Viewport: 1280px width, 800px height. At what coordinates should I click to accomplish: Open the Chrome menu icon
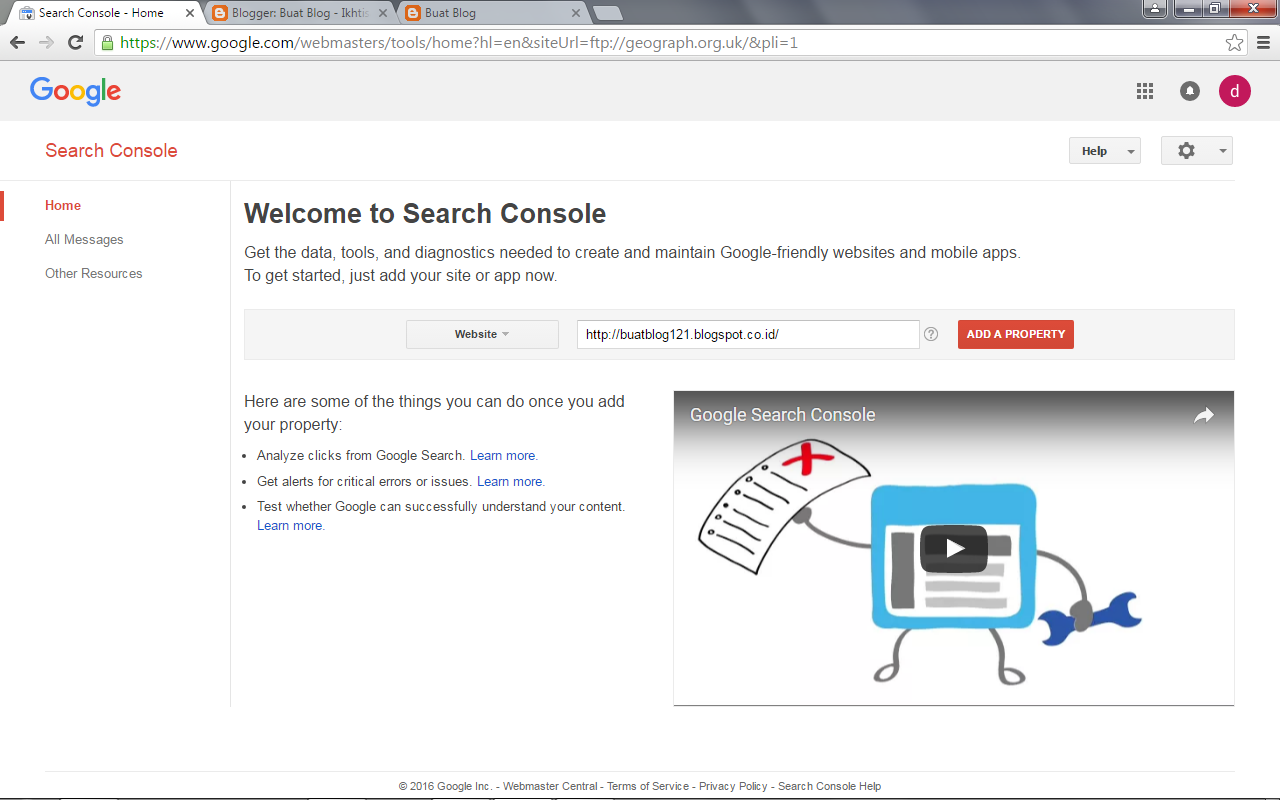[1263, 43]
